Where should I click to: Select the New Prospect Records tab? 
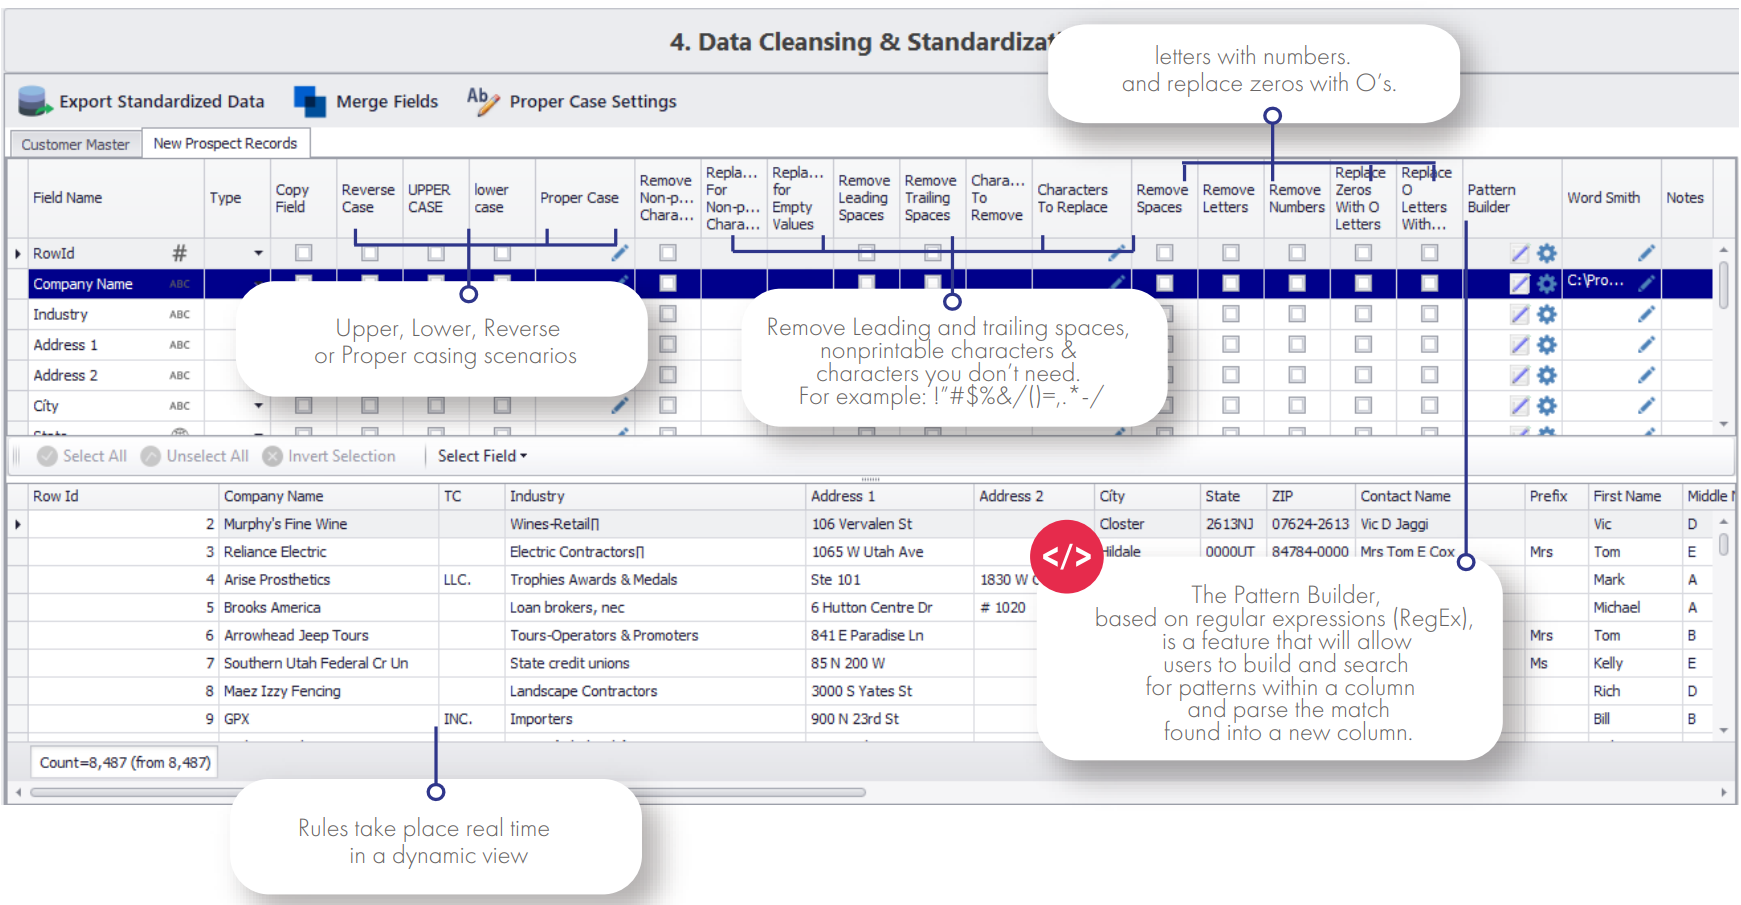[x=225, y=143]
